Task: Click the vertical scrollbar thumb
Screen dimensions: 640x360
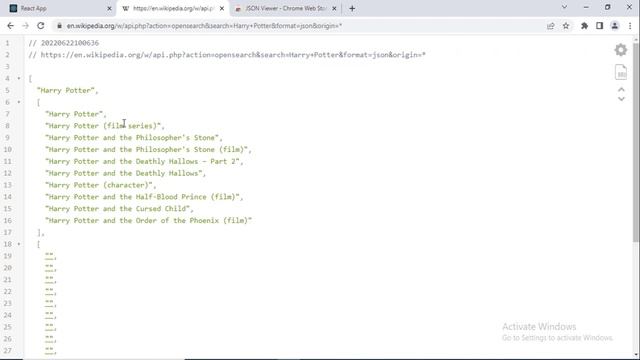Action: 636,141
